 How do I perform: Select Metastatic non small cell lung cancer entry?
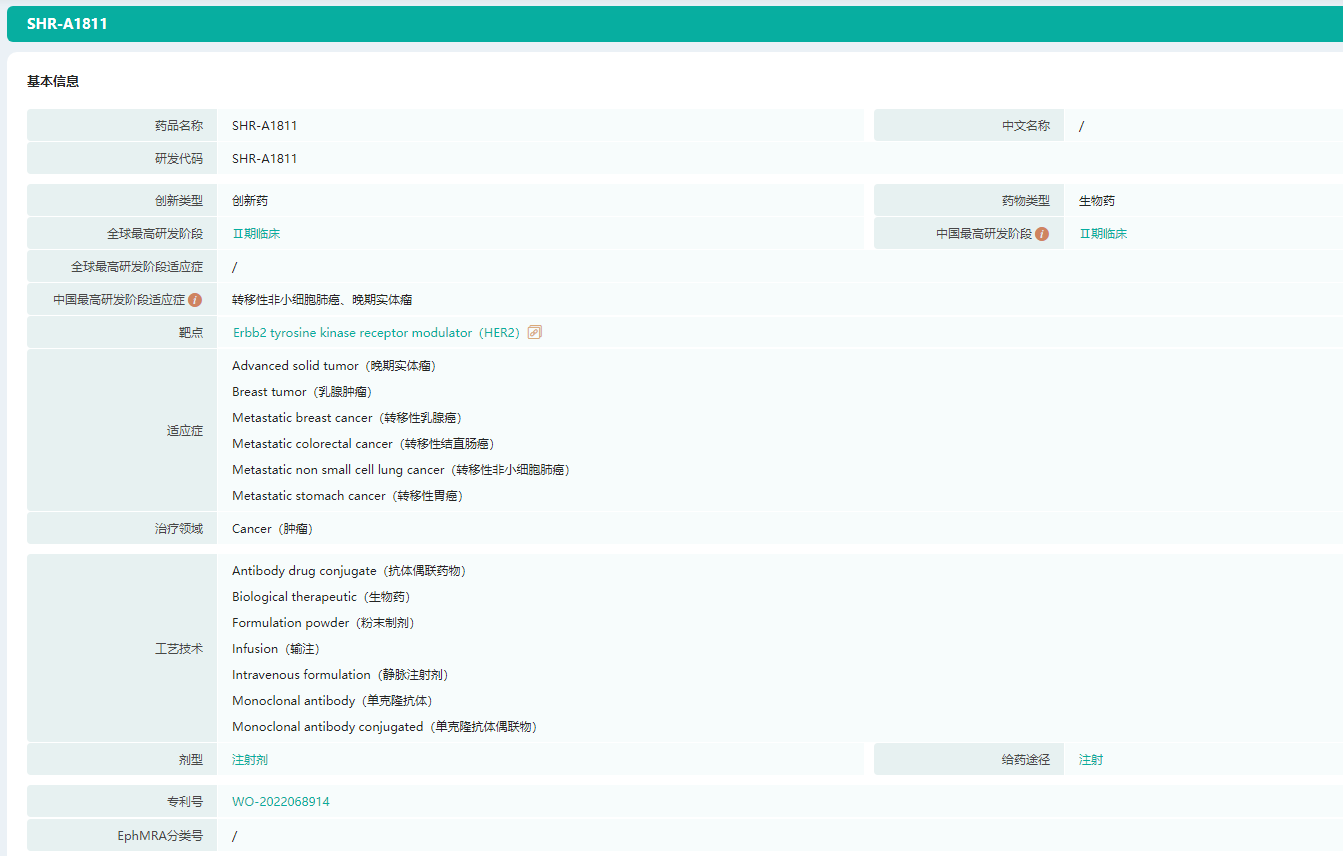pos(402,470)
